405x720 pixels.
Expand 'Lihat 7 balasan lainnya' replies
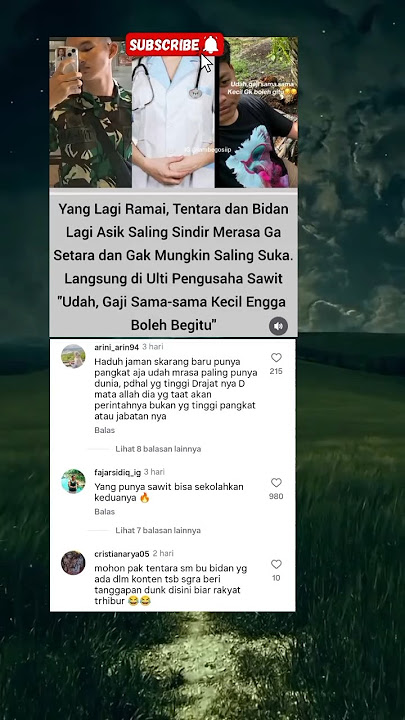point(158,530)
